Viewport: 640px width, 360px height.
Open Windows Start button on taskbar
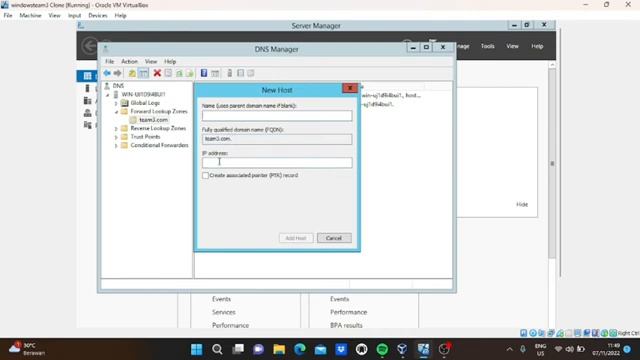click(197, 349)
